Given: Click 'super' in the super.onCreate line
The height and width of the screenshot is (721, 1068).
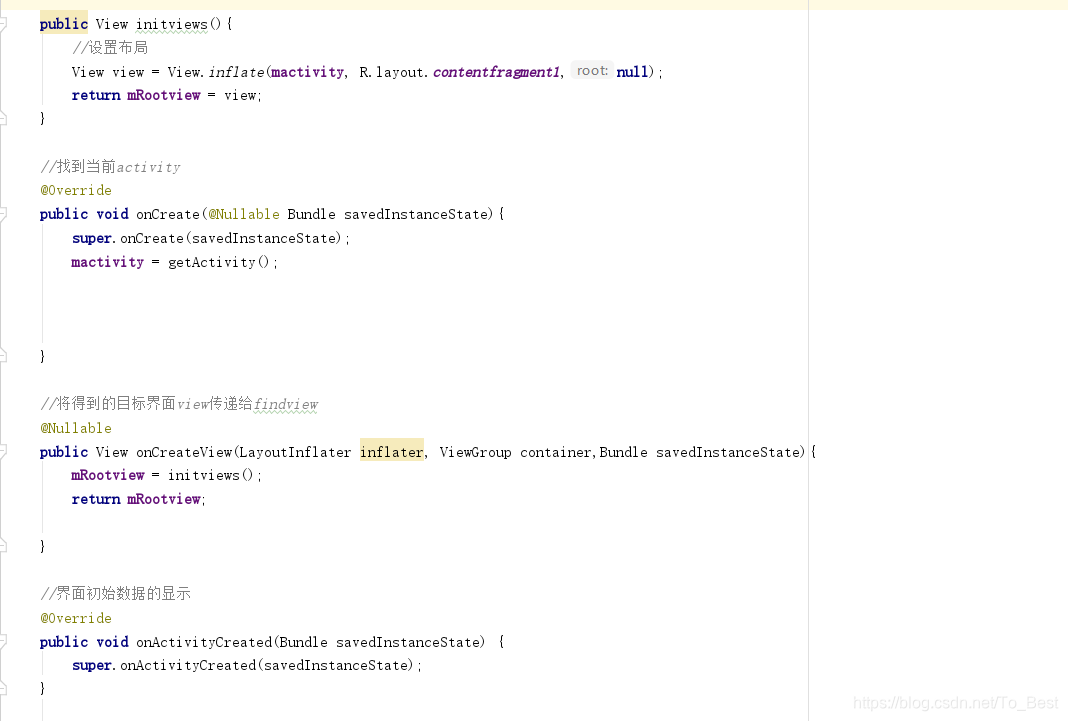Looking at the screenshot, I should [x=91, y=238].
